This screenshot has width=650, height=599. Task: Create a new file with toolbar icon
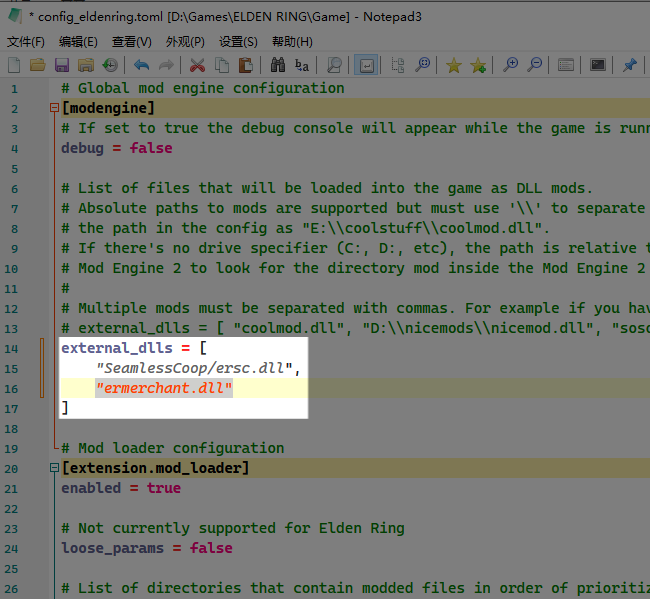click(x=14, y=65)
